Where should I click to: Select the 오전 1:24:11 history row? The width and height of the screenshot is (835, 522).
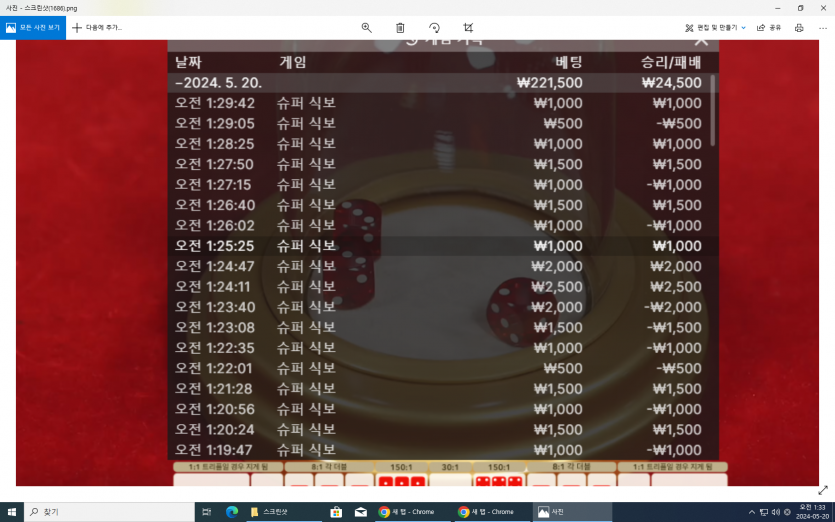pos(443,287)
